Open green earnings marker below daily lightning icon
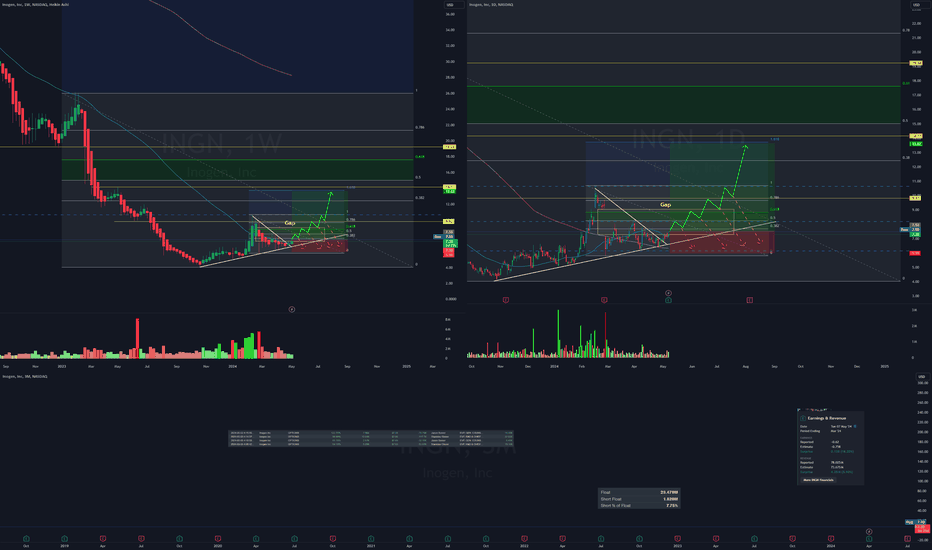Image resolution: width=932 pixels, height=550 pixels. point(668,300)
